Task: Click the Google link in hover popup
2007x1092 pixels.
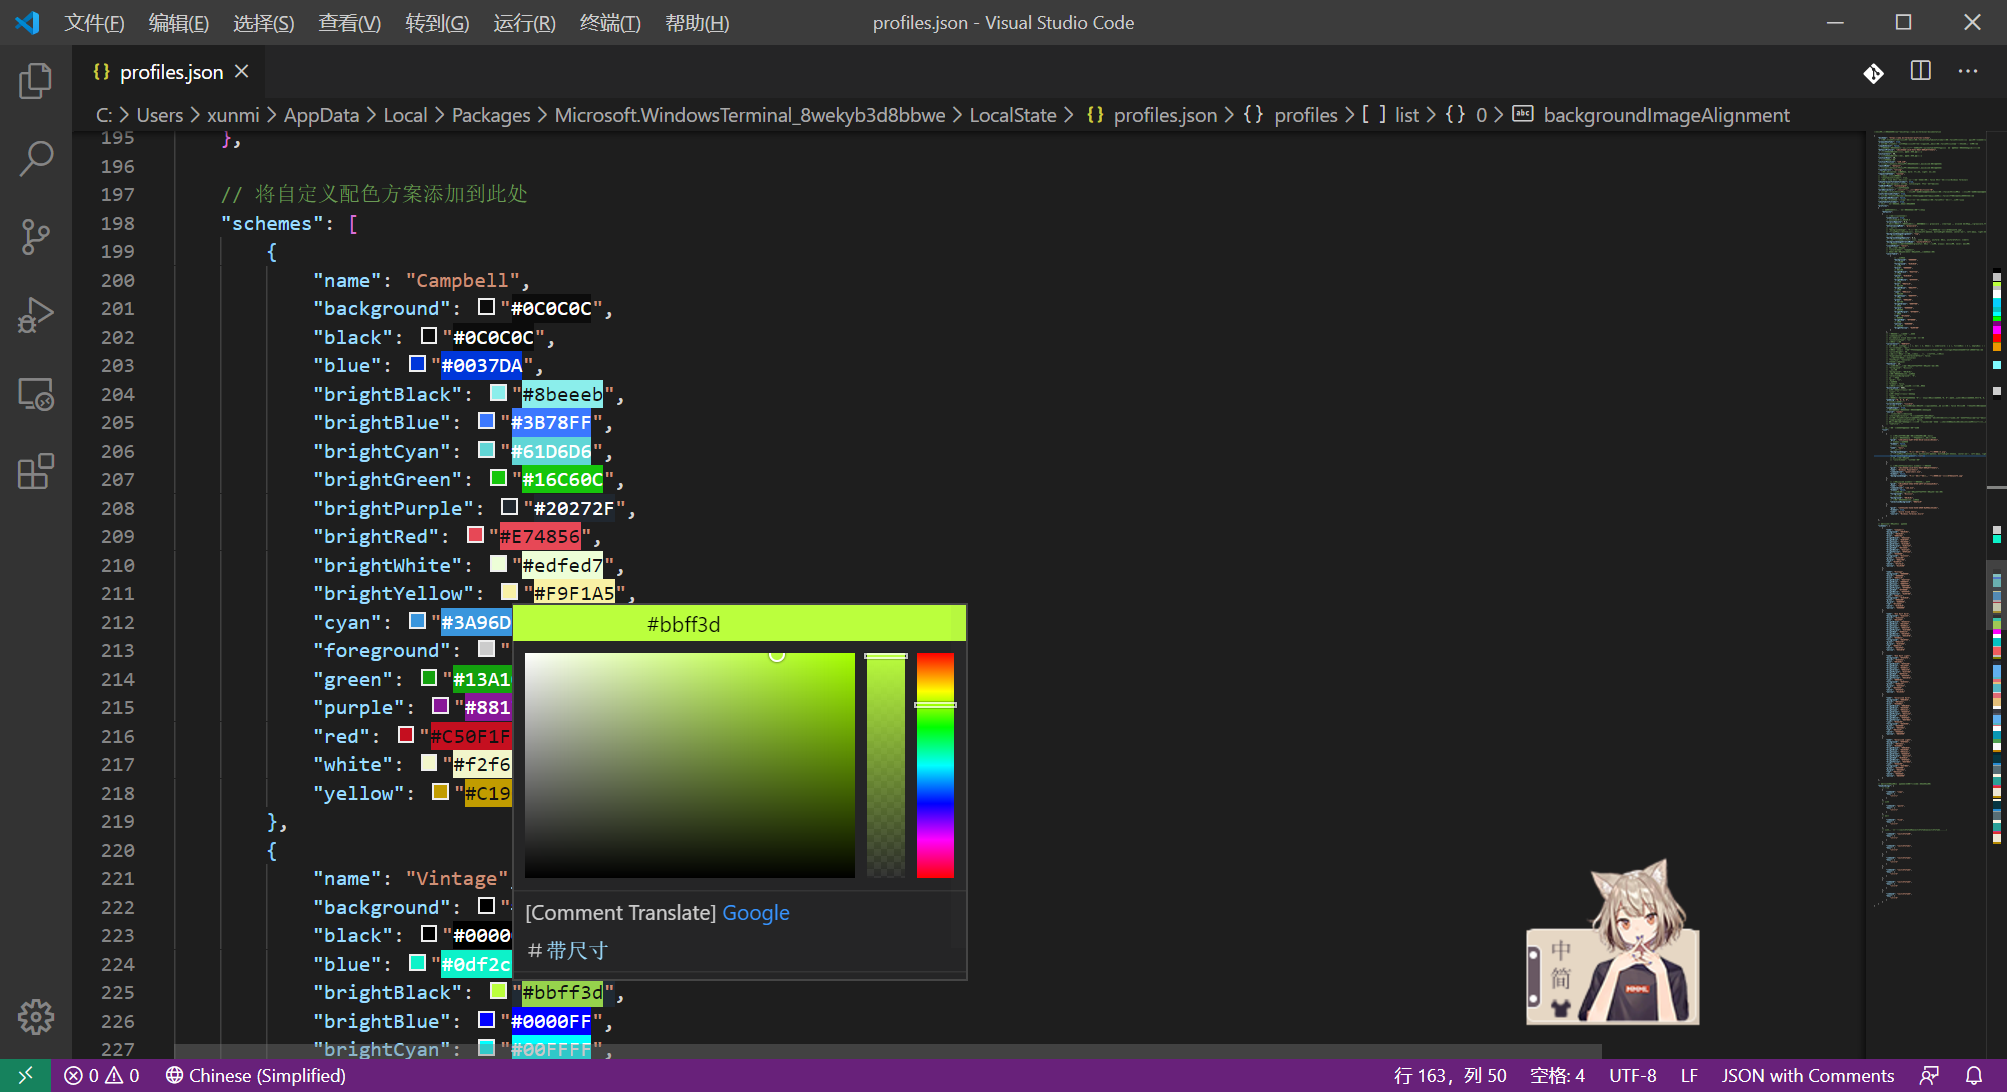Action: click(x=755, y=913)
